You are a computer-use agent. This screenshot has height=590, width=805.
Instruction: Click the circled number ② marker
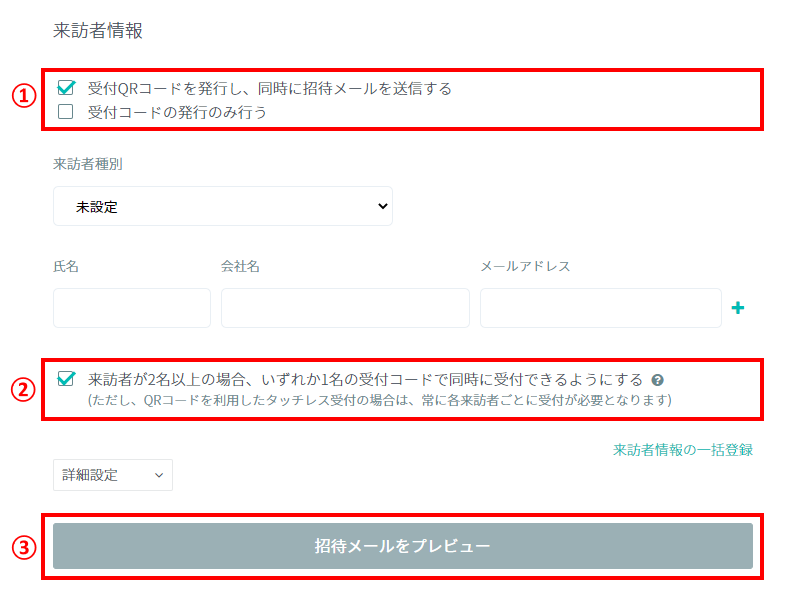pos(24,389)
